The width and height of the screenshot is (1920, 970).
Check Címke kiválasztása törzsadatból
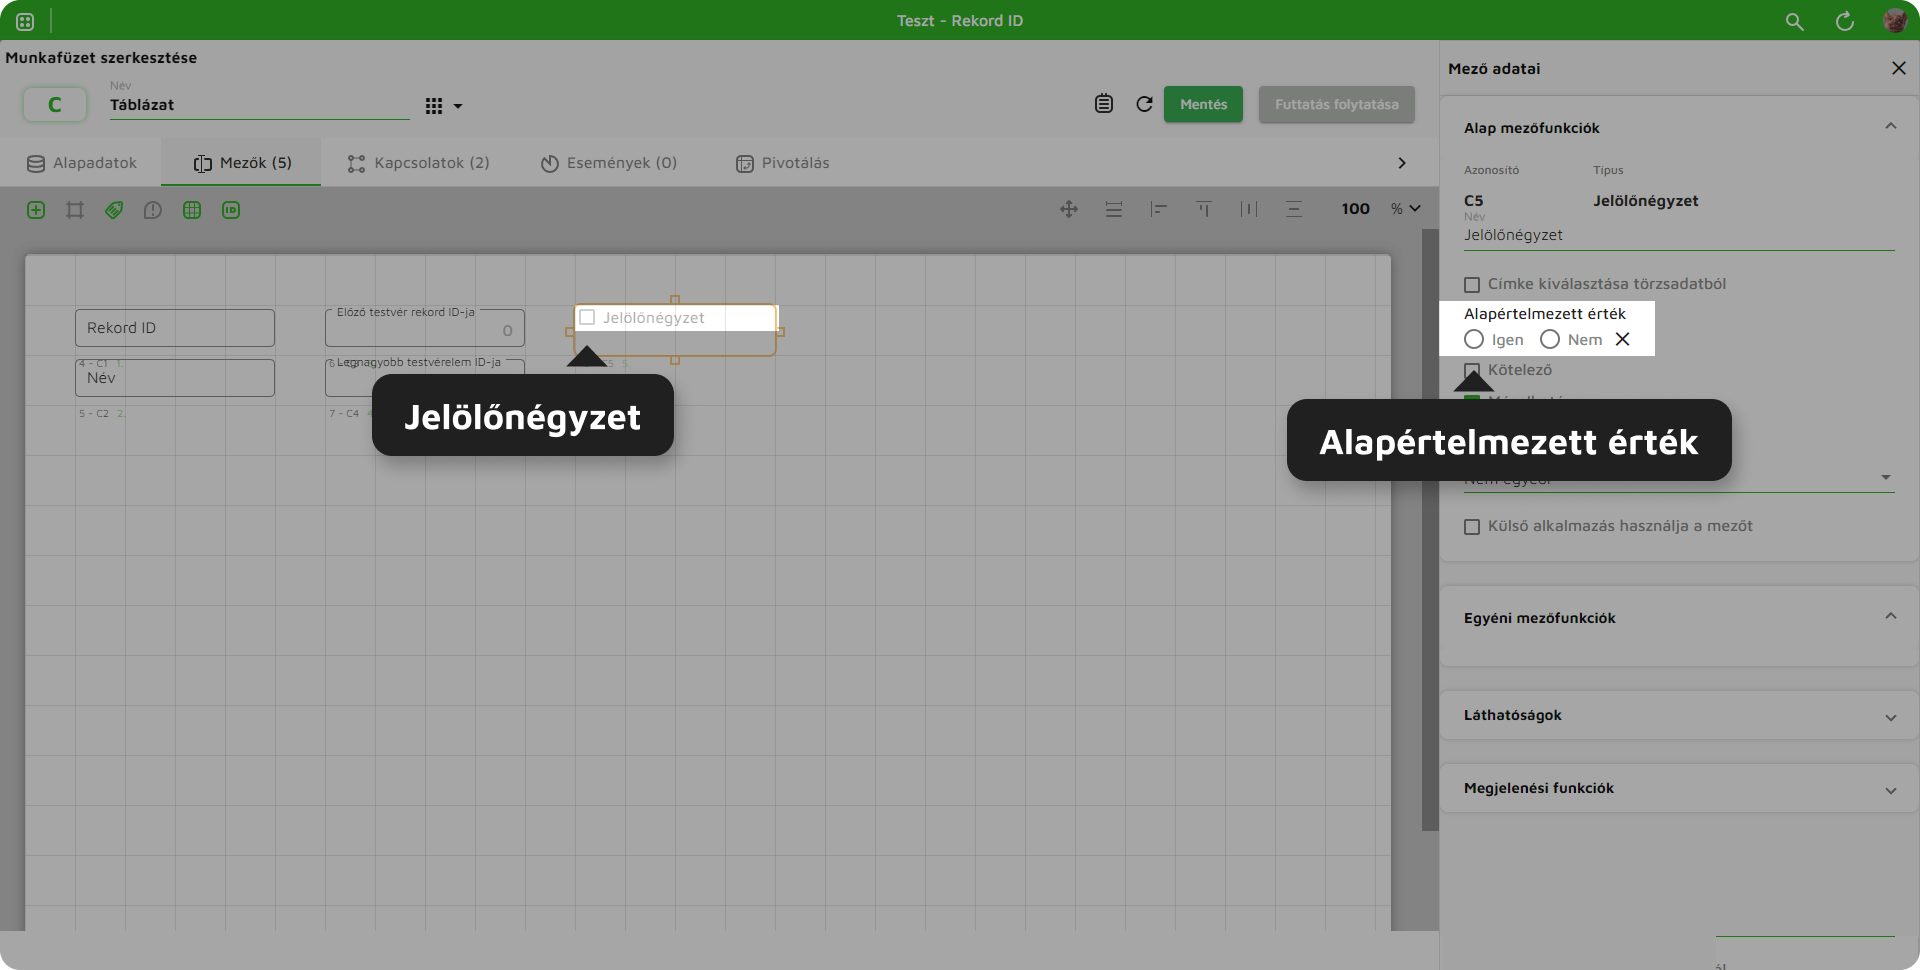click(1472, 284)
